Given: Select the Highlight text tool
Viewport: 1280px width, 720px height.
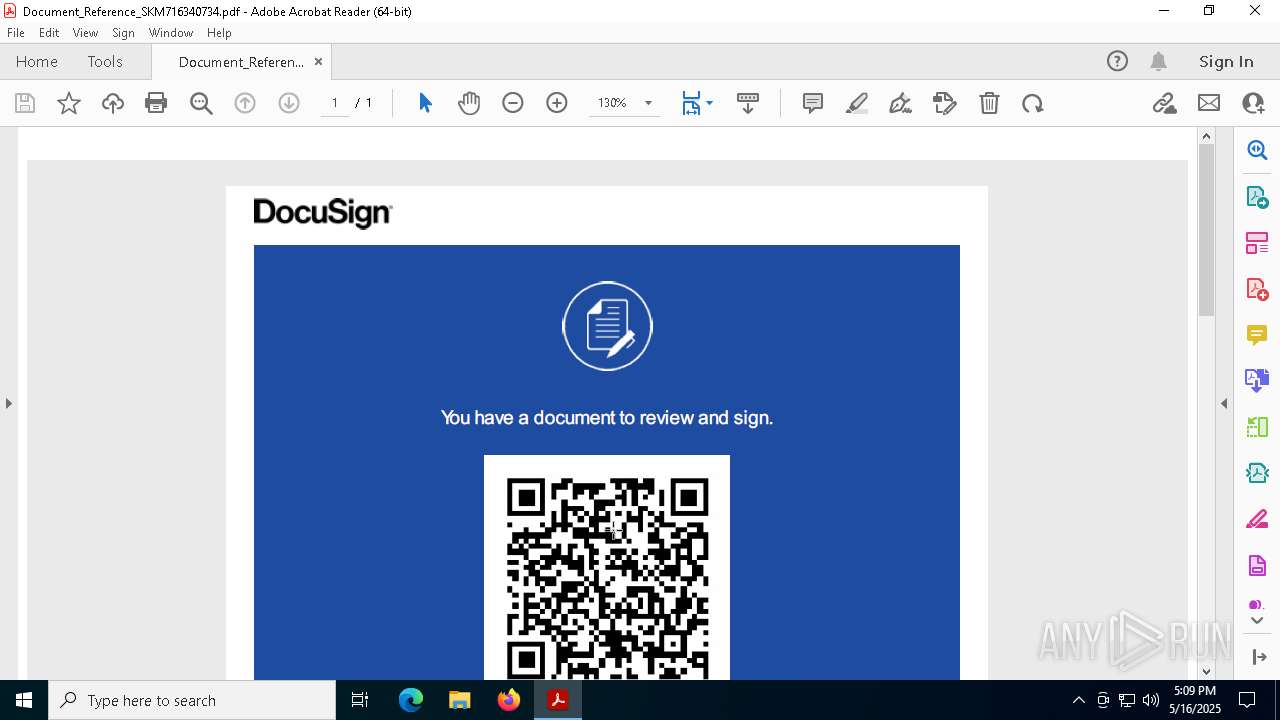Looking at the screenshot, I should click(x=857, y=103).
